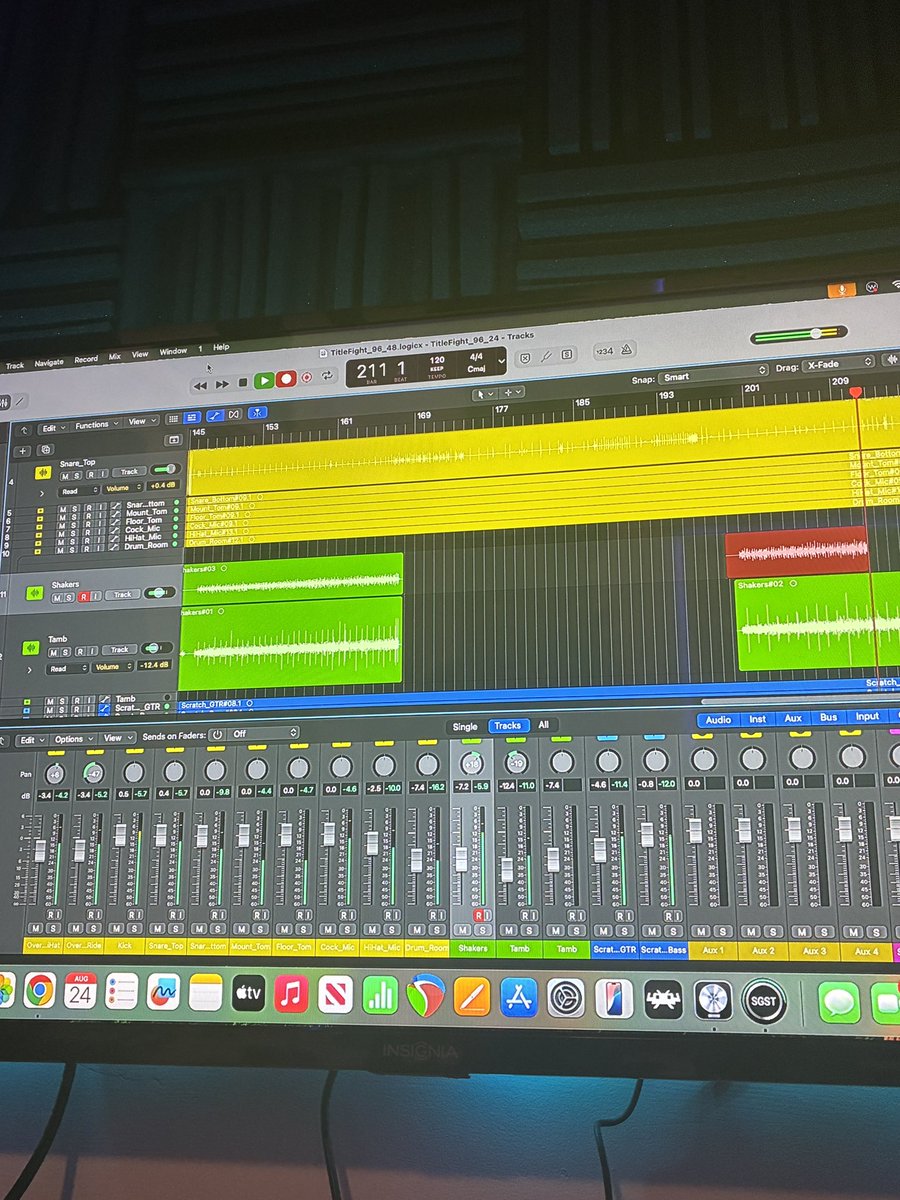Open Tamb track Volume parameter dropdown
This screenshot has width=900, height=1200.
111,667
